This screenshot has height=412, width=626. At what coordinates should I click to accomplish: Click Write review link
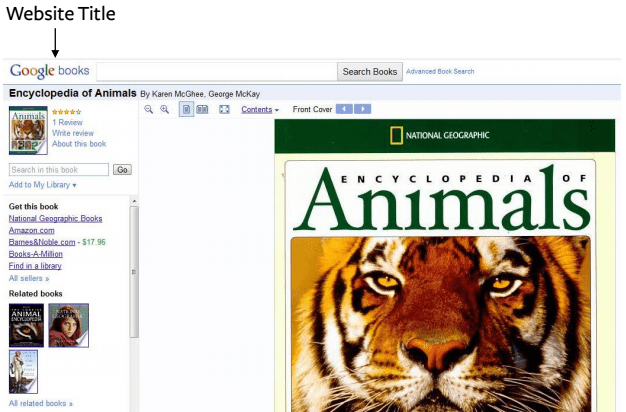[x=73, y=133]
